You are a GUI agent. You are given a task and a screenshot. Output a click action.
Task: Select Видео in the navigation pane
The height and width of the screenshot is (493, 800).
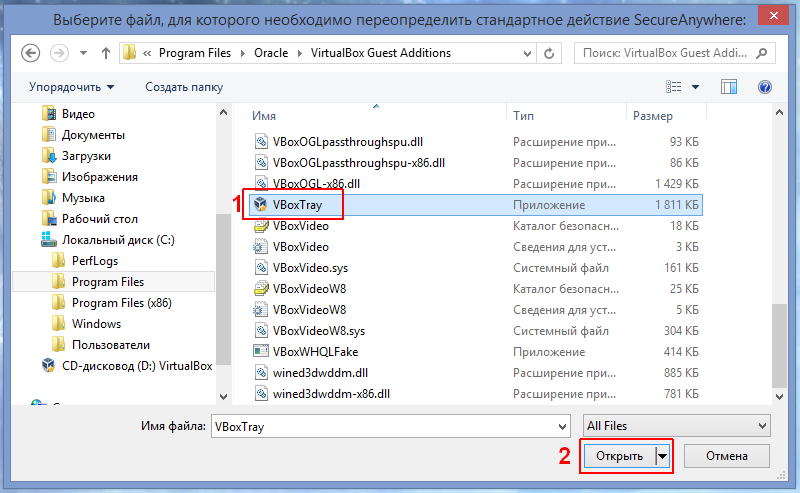tap(78, 114)
